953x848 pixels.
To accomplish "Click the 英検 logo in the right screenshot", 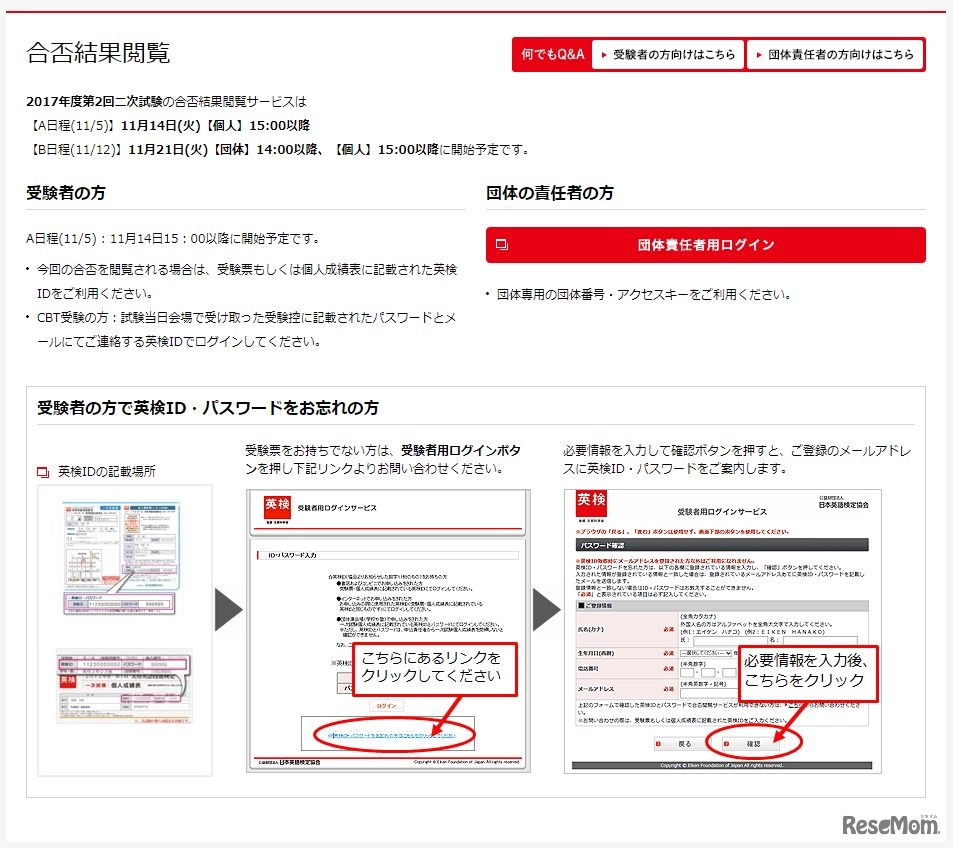I will point(591,505).
